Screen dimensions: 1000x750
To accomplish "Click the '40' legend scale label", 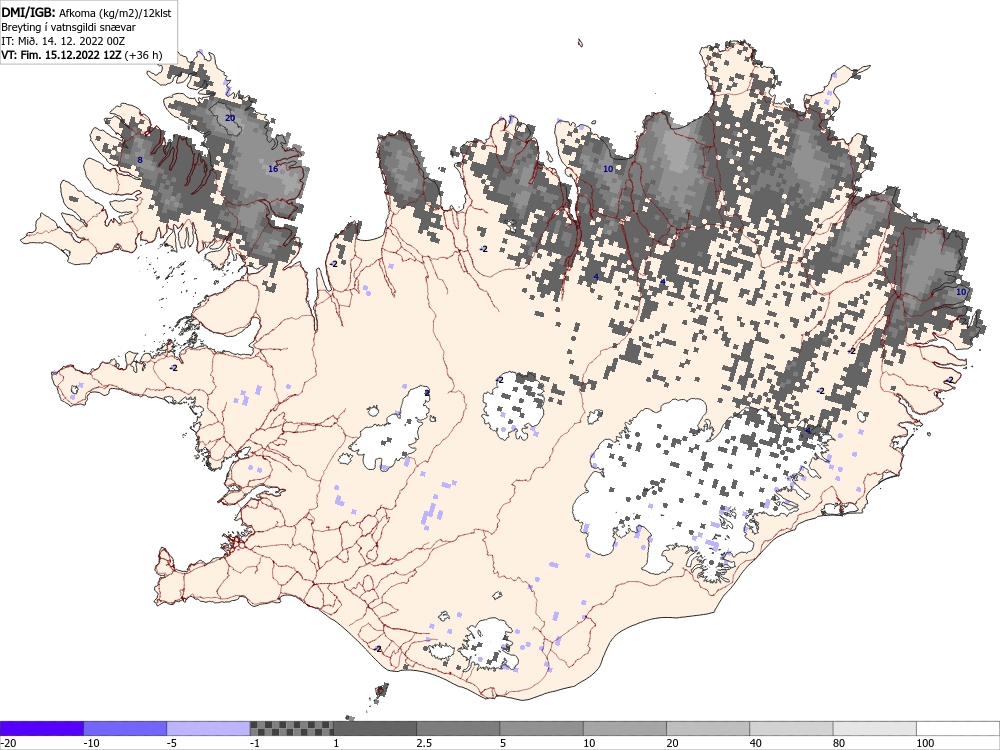I will click(x=756, y=743).
